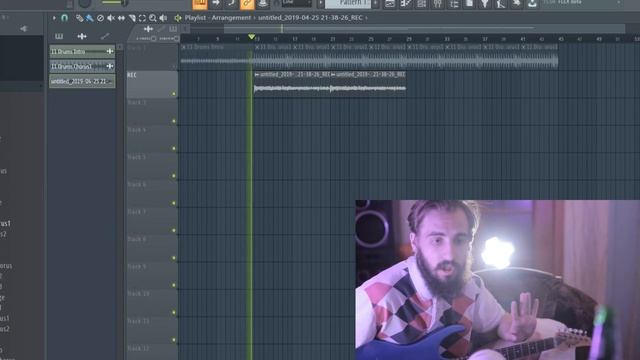Toggle mute dot on Track 6
The image size is (640, 360).
174,203
